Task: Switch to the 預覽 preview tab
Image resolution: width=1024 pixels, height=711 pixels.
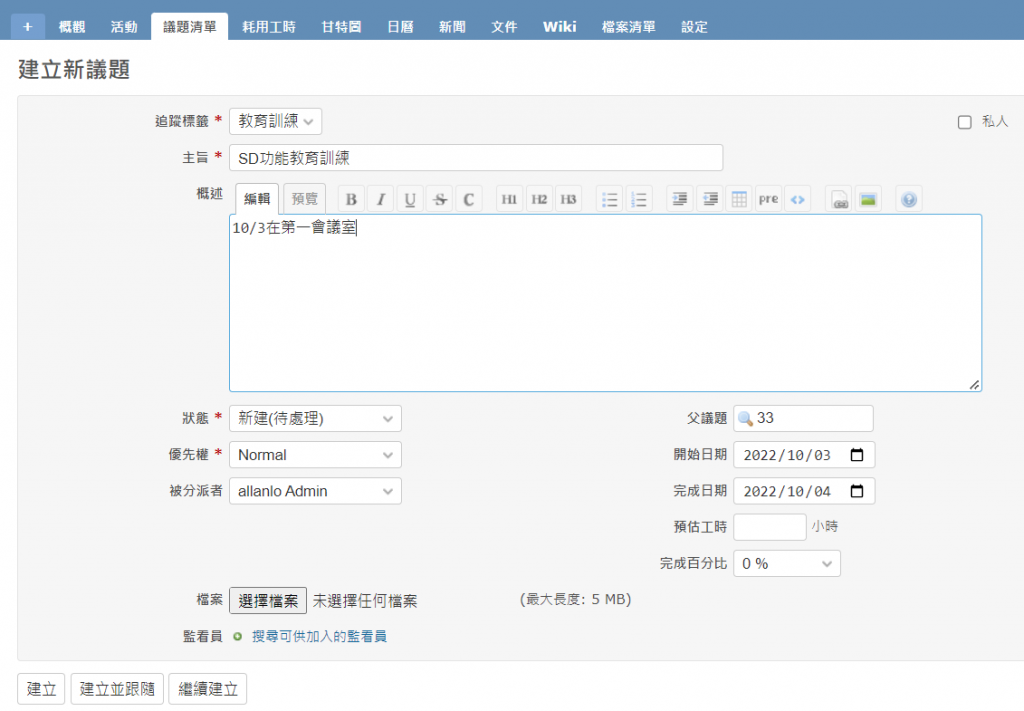Action: coord(304,198)
